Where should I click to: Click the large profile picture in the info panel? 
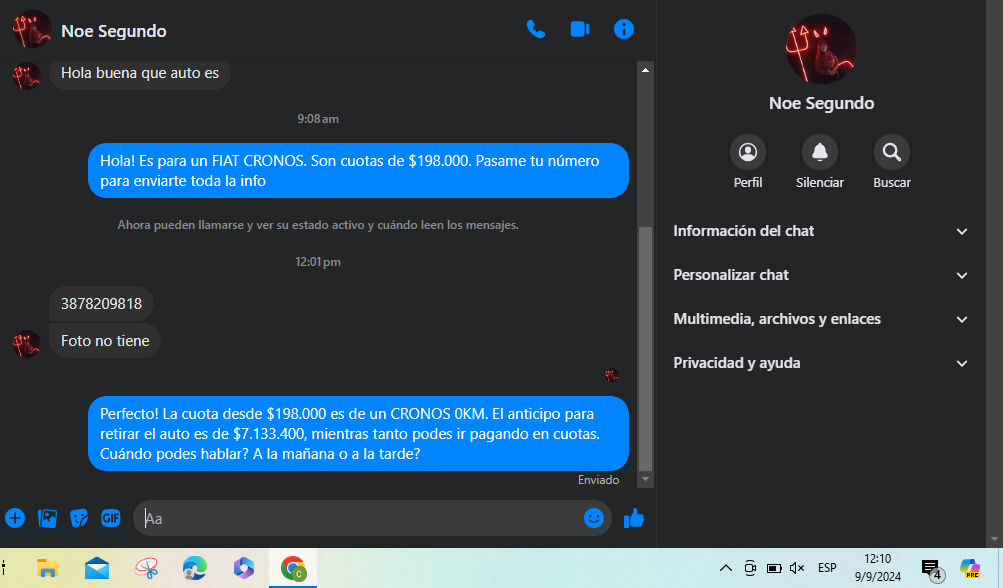click(821, 49)
